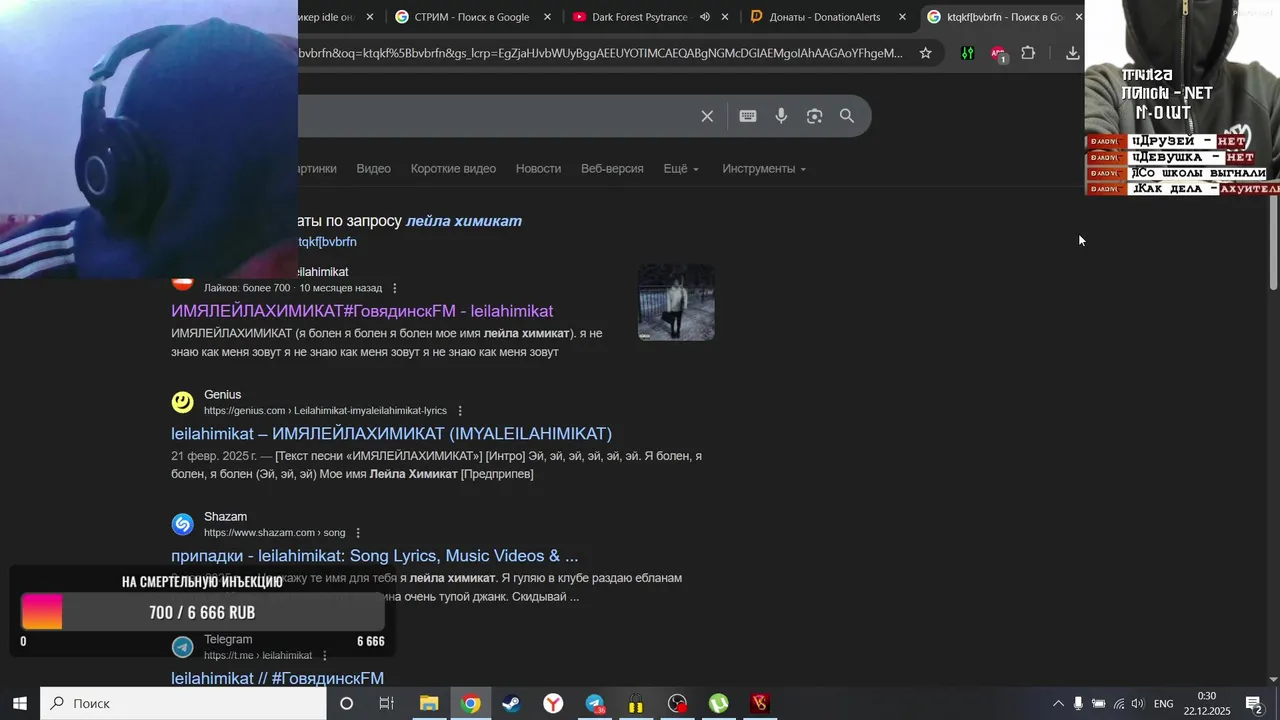This screenshot has width=1280, height=720.
Task: Open Cortana circle in taskbar
Action: (346, 703)
